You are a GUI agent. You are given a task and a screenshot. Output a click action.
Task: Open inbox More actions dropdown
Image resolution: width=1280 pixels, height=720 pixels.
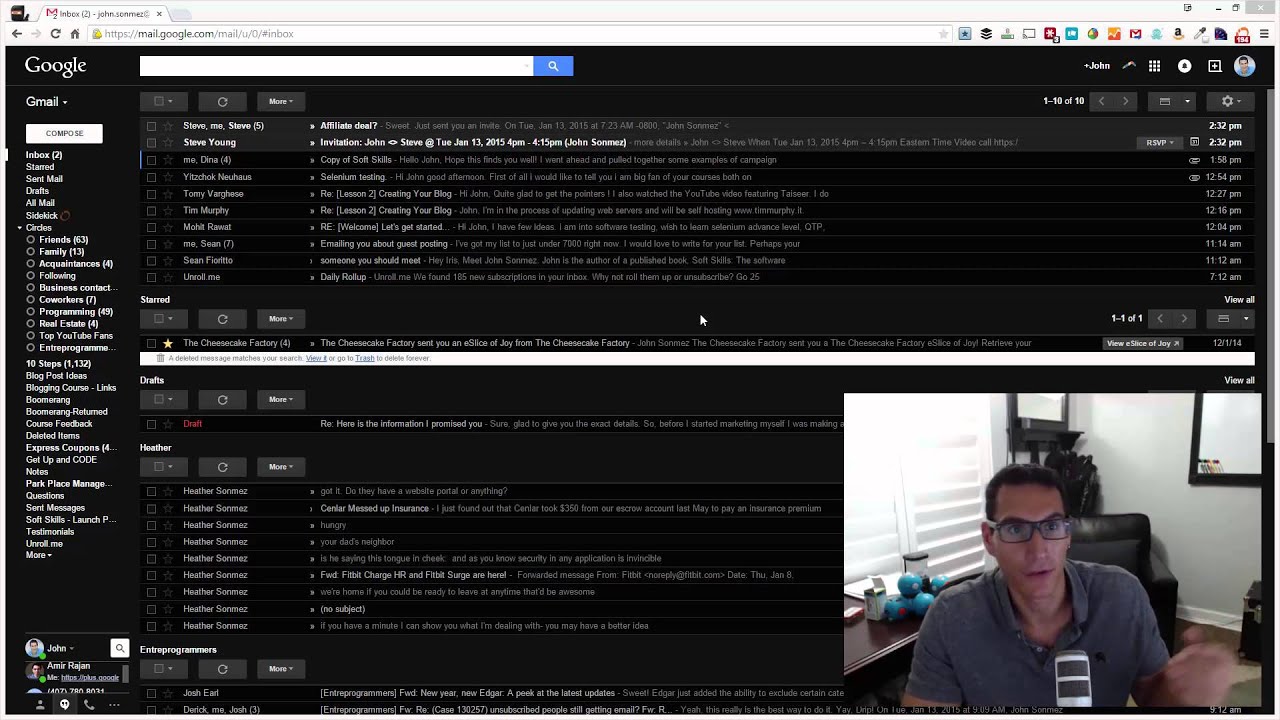(x=280, y=101)
